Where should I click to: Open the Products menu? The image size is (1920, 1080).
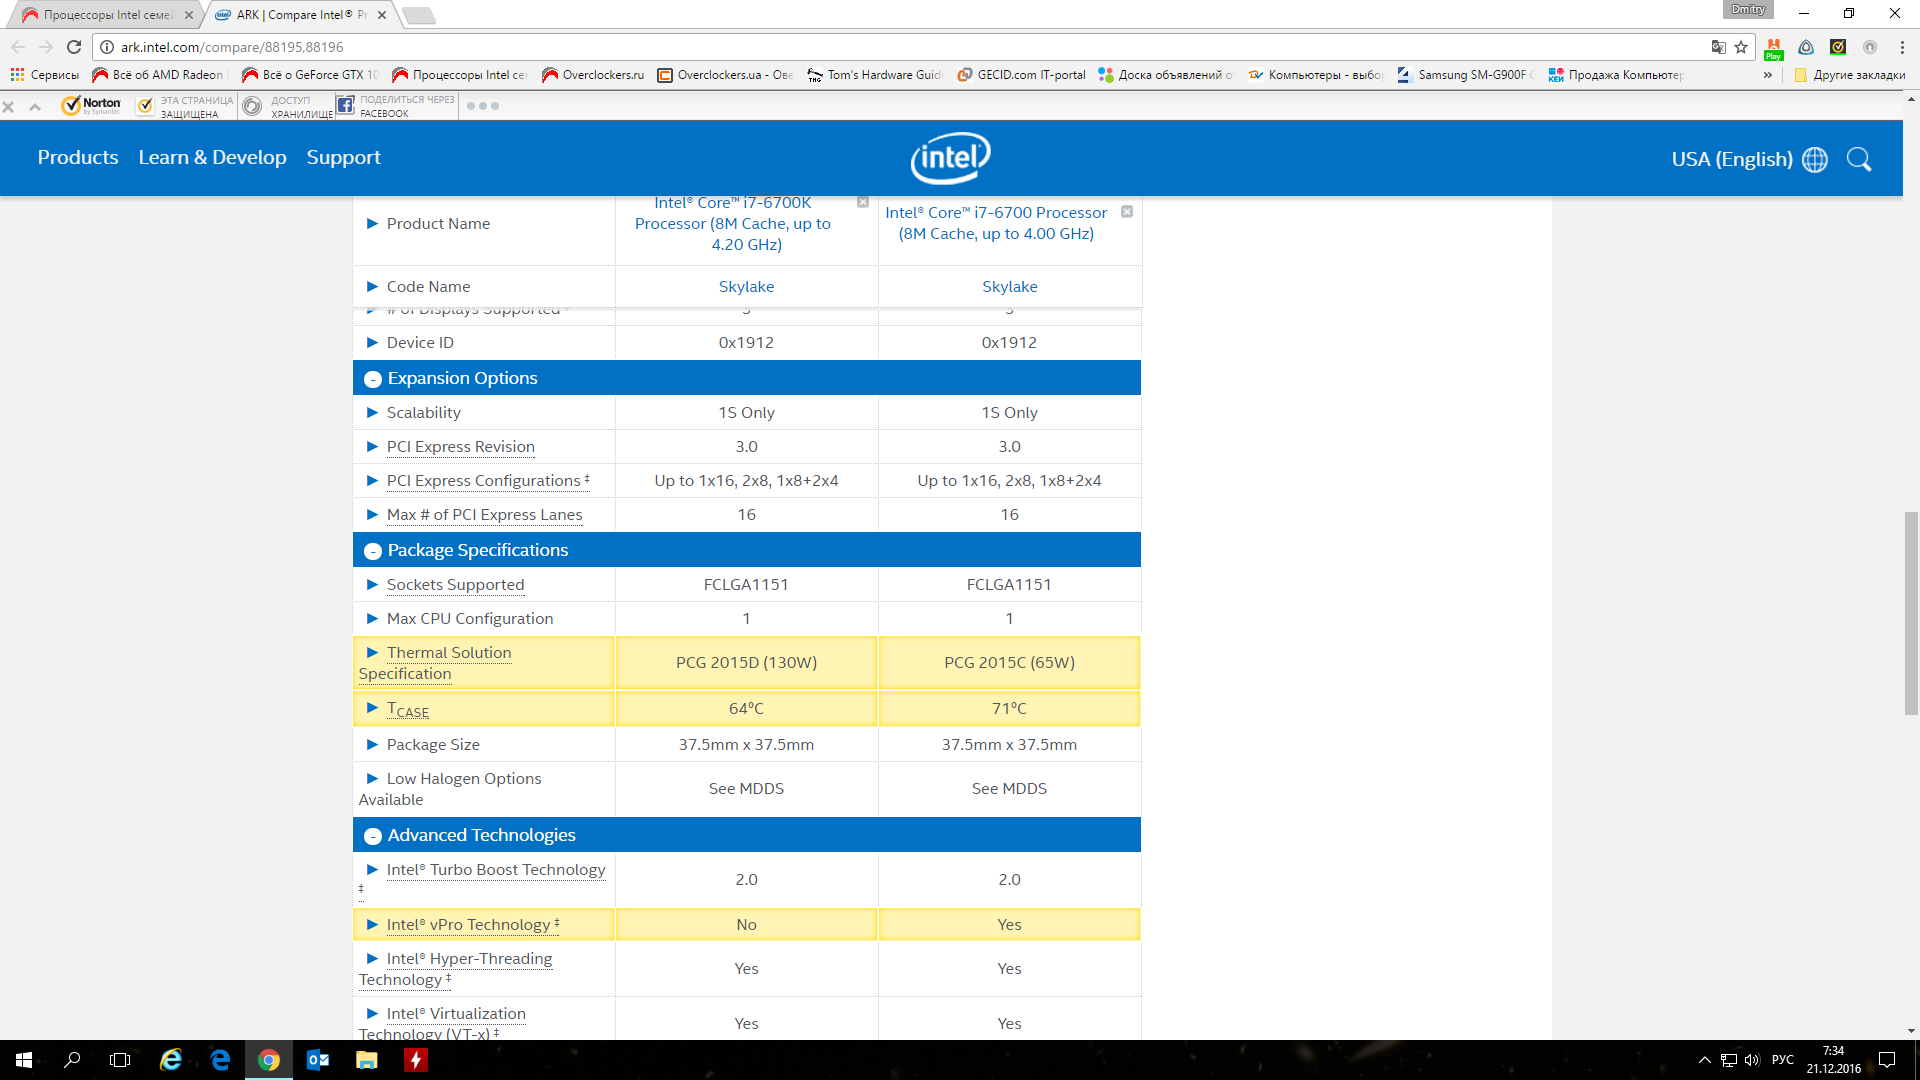pos(78,157)
